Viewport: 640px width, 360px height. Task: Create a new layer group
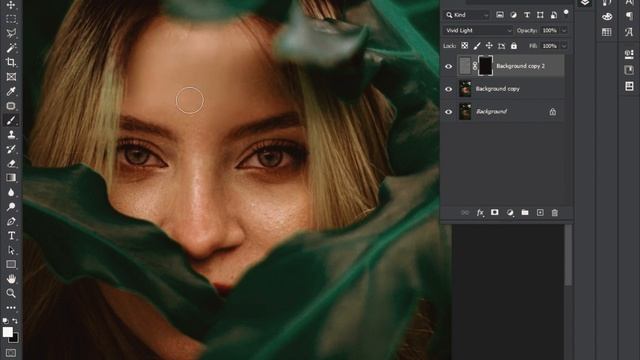tap(525, 213)
